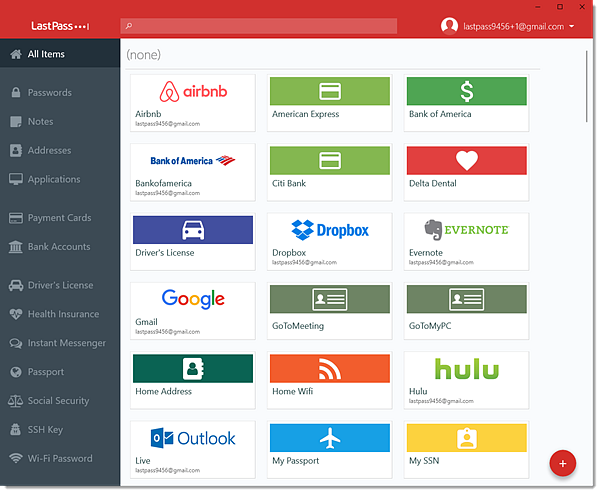Open the Home Wifi tile

329,380
